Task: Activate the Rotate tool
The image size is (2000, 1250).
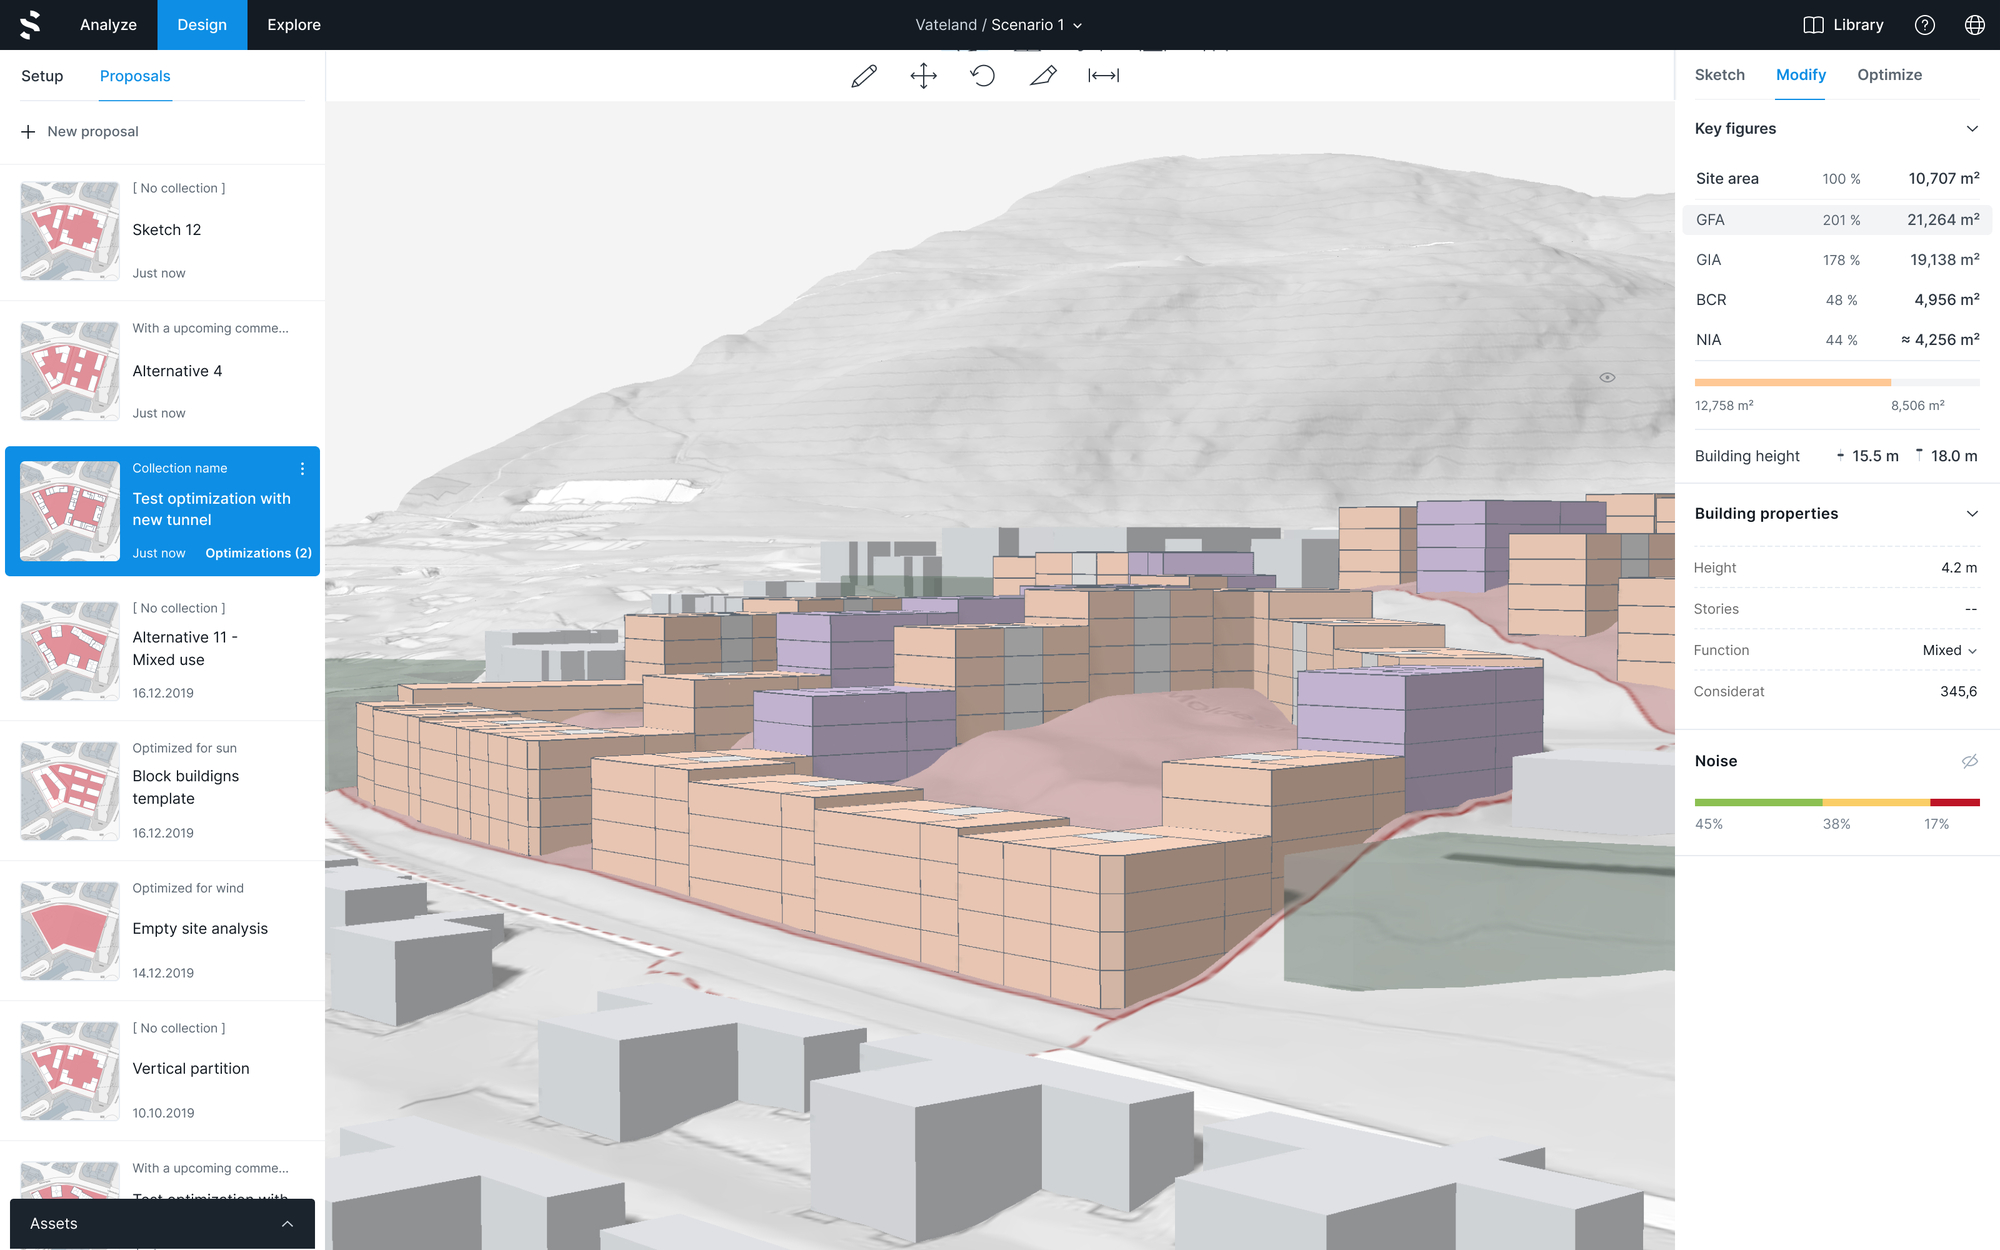Action: (x=983, y=75)
